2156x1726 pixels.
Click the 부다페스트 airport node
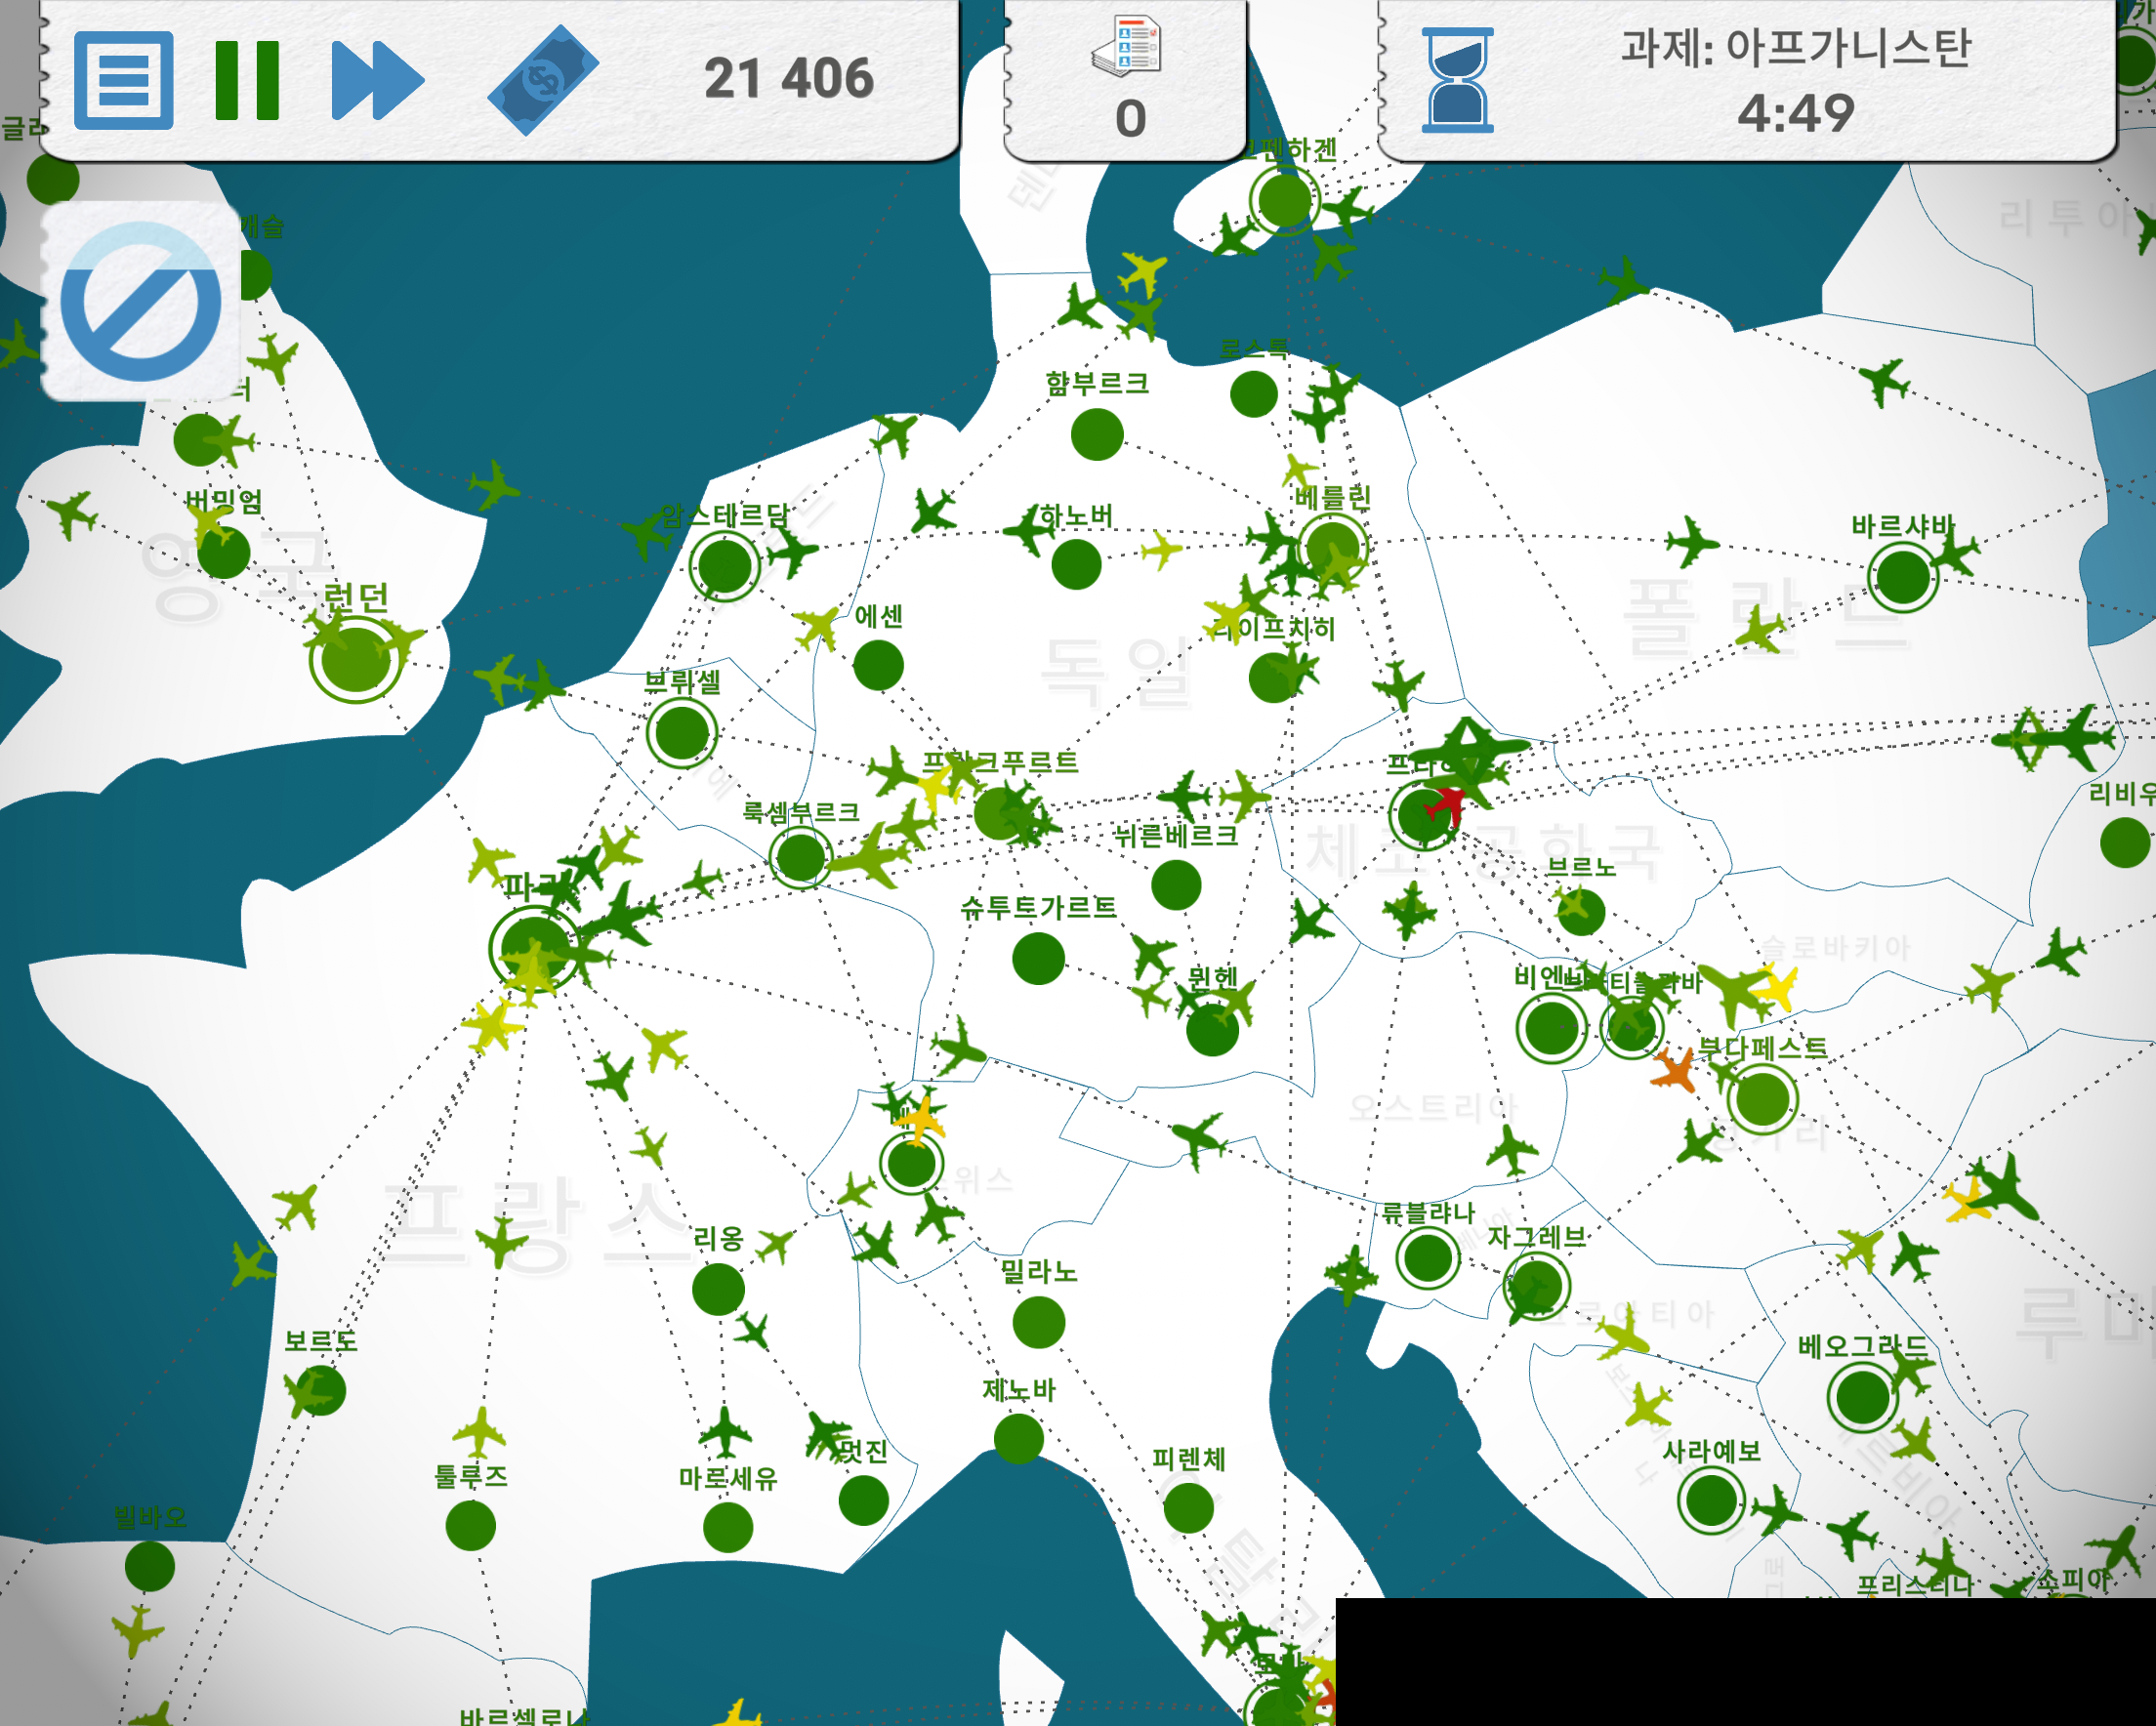click(x=1762, y=1099)
